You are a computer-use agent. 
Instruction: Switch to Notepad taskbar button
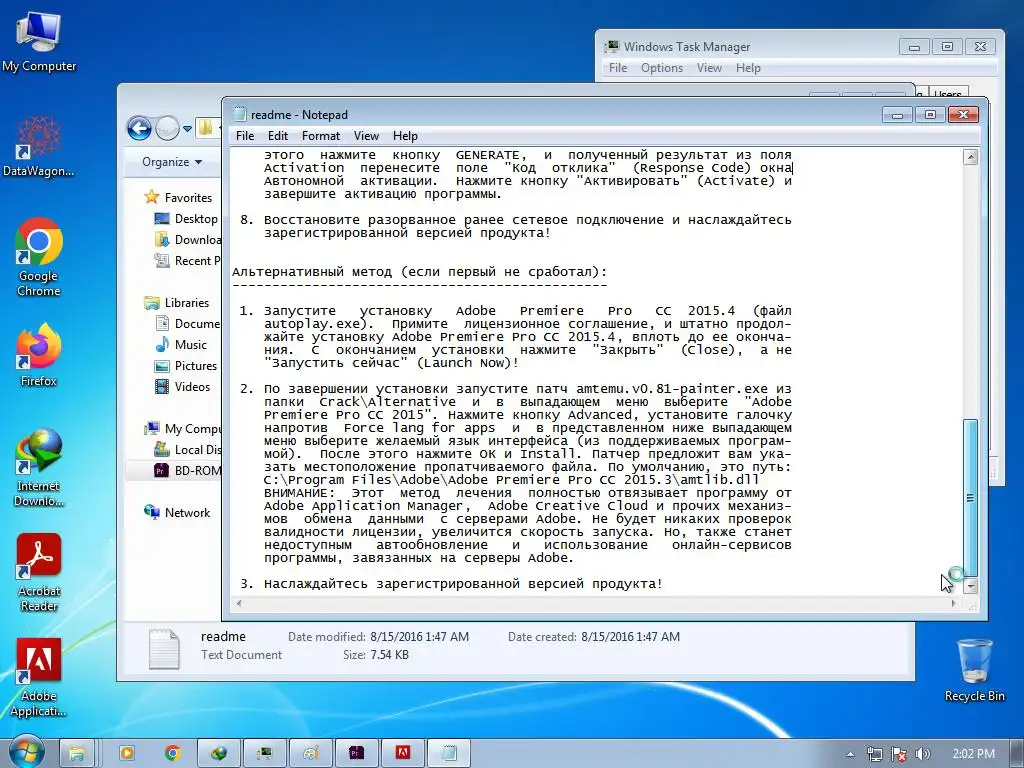coord(449,754)
